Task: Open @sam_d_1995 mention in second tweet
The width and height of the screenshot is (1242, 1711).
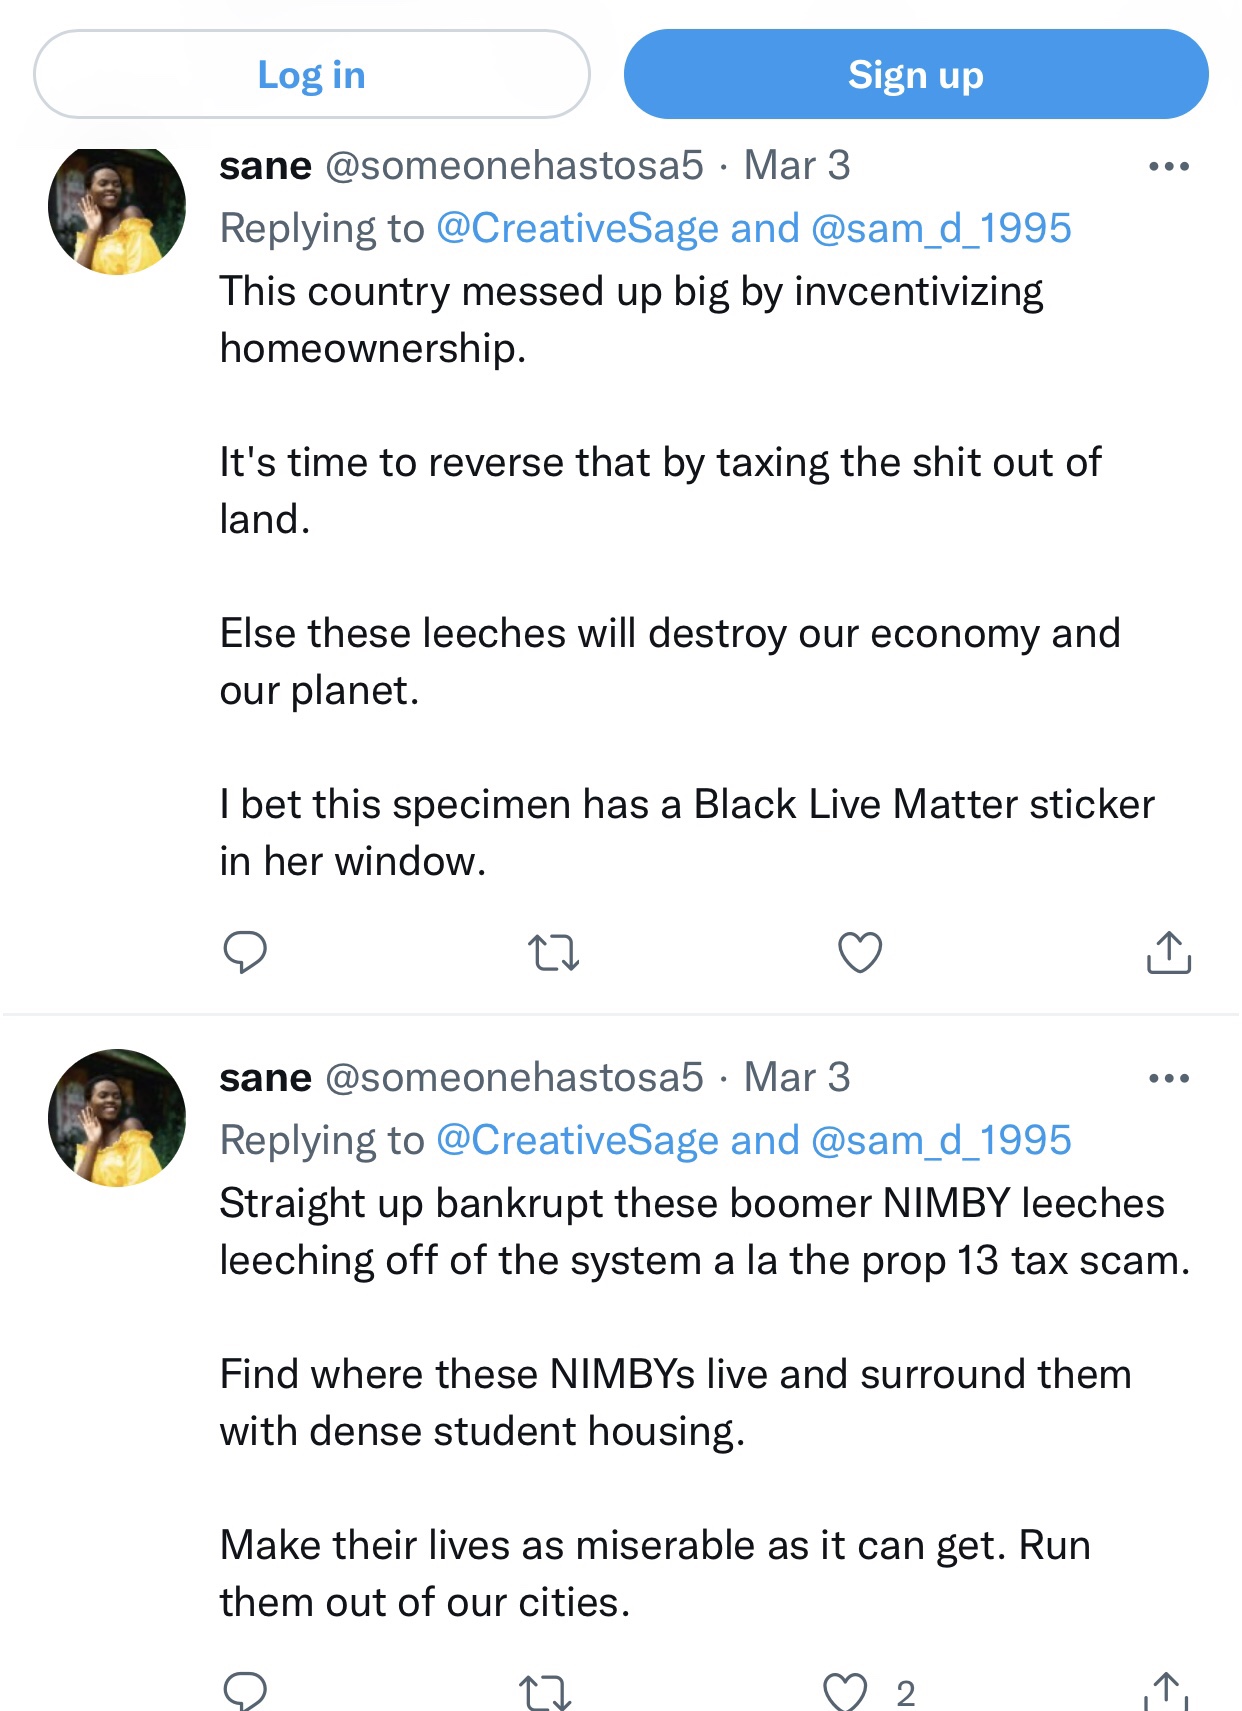Action: click(941, 1141)
